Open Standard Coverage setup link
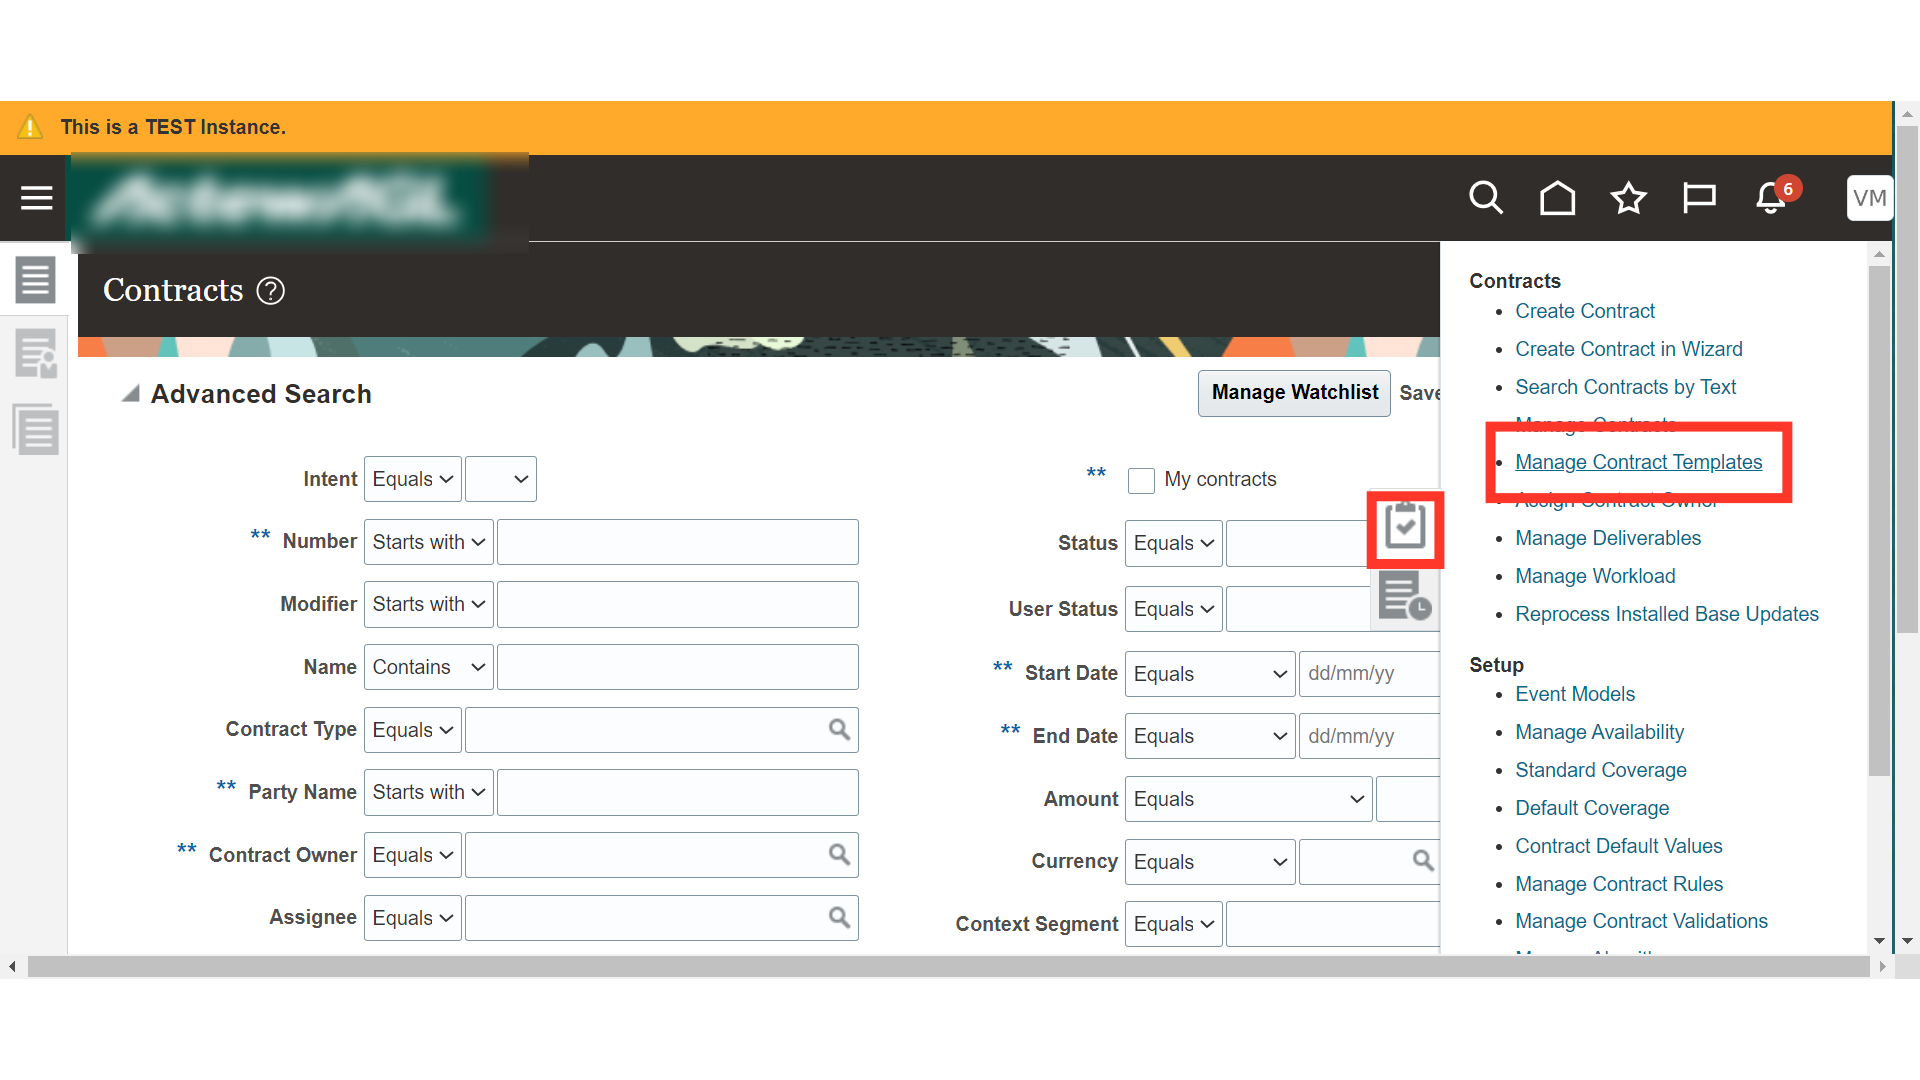The height and width of the screenshot is (1080, 1920). (1600, 770)
